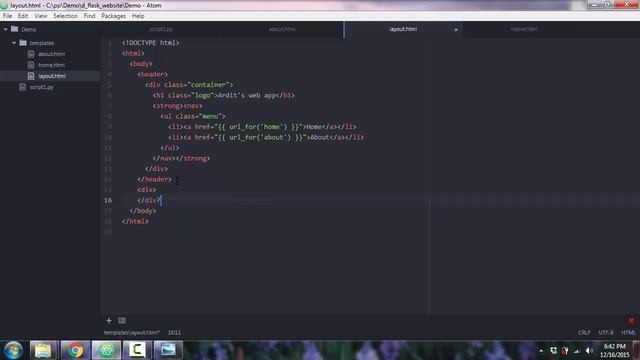This screenshot has width=640, height=360.
Task: Open script1.py in the tree view
Action: click(41, 87)
